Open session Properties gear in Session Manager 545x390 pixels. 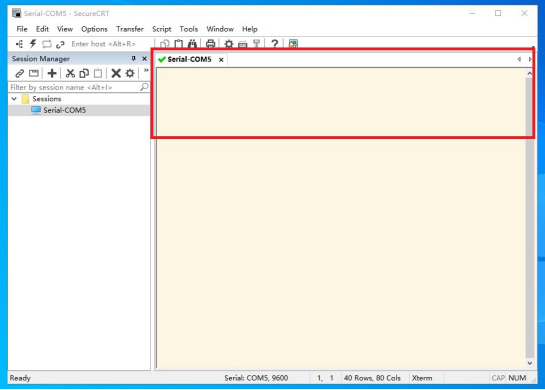[x=130, y=73]
